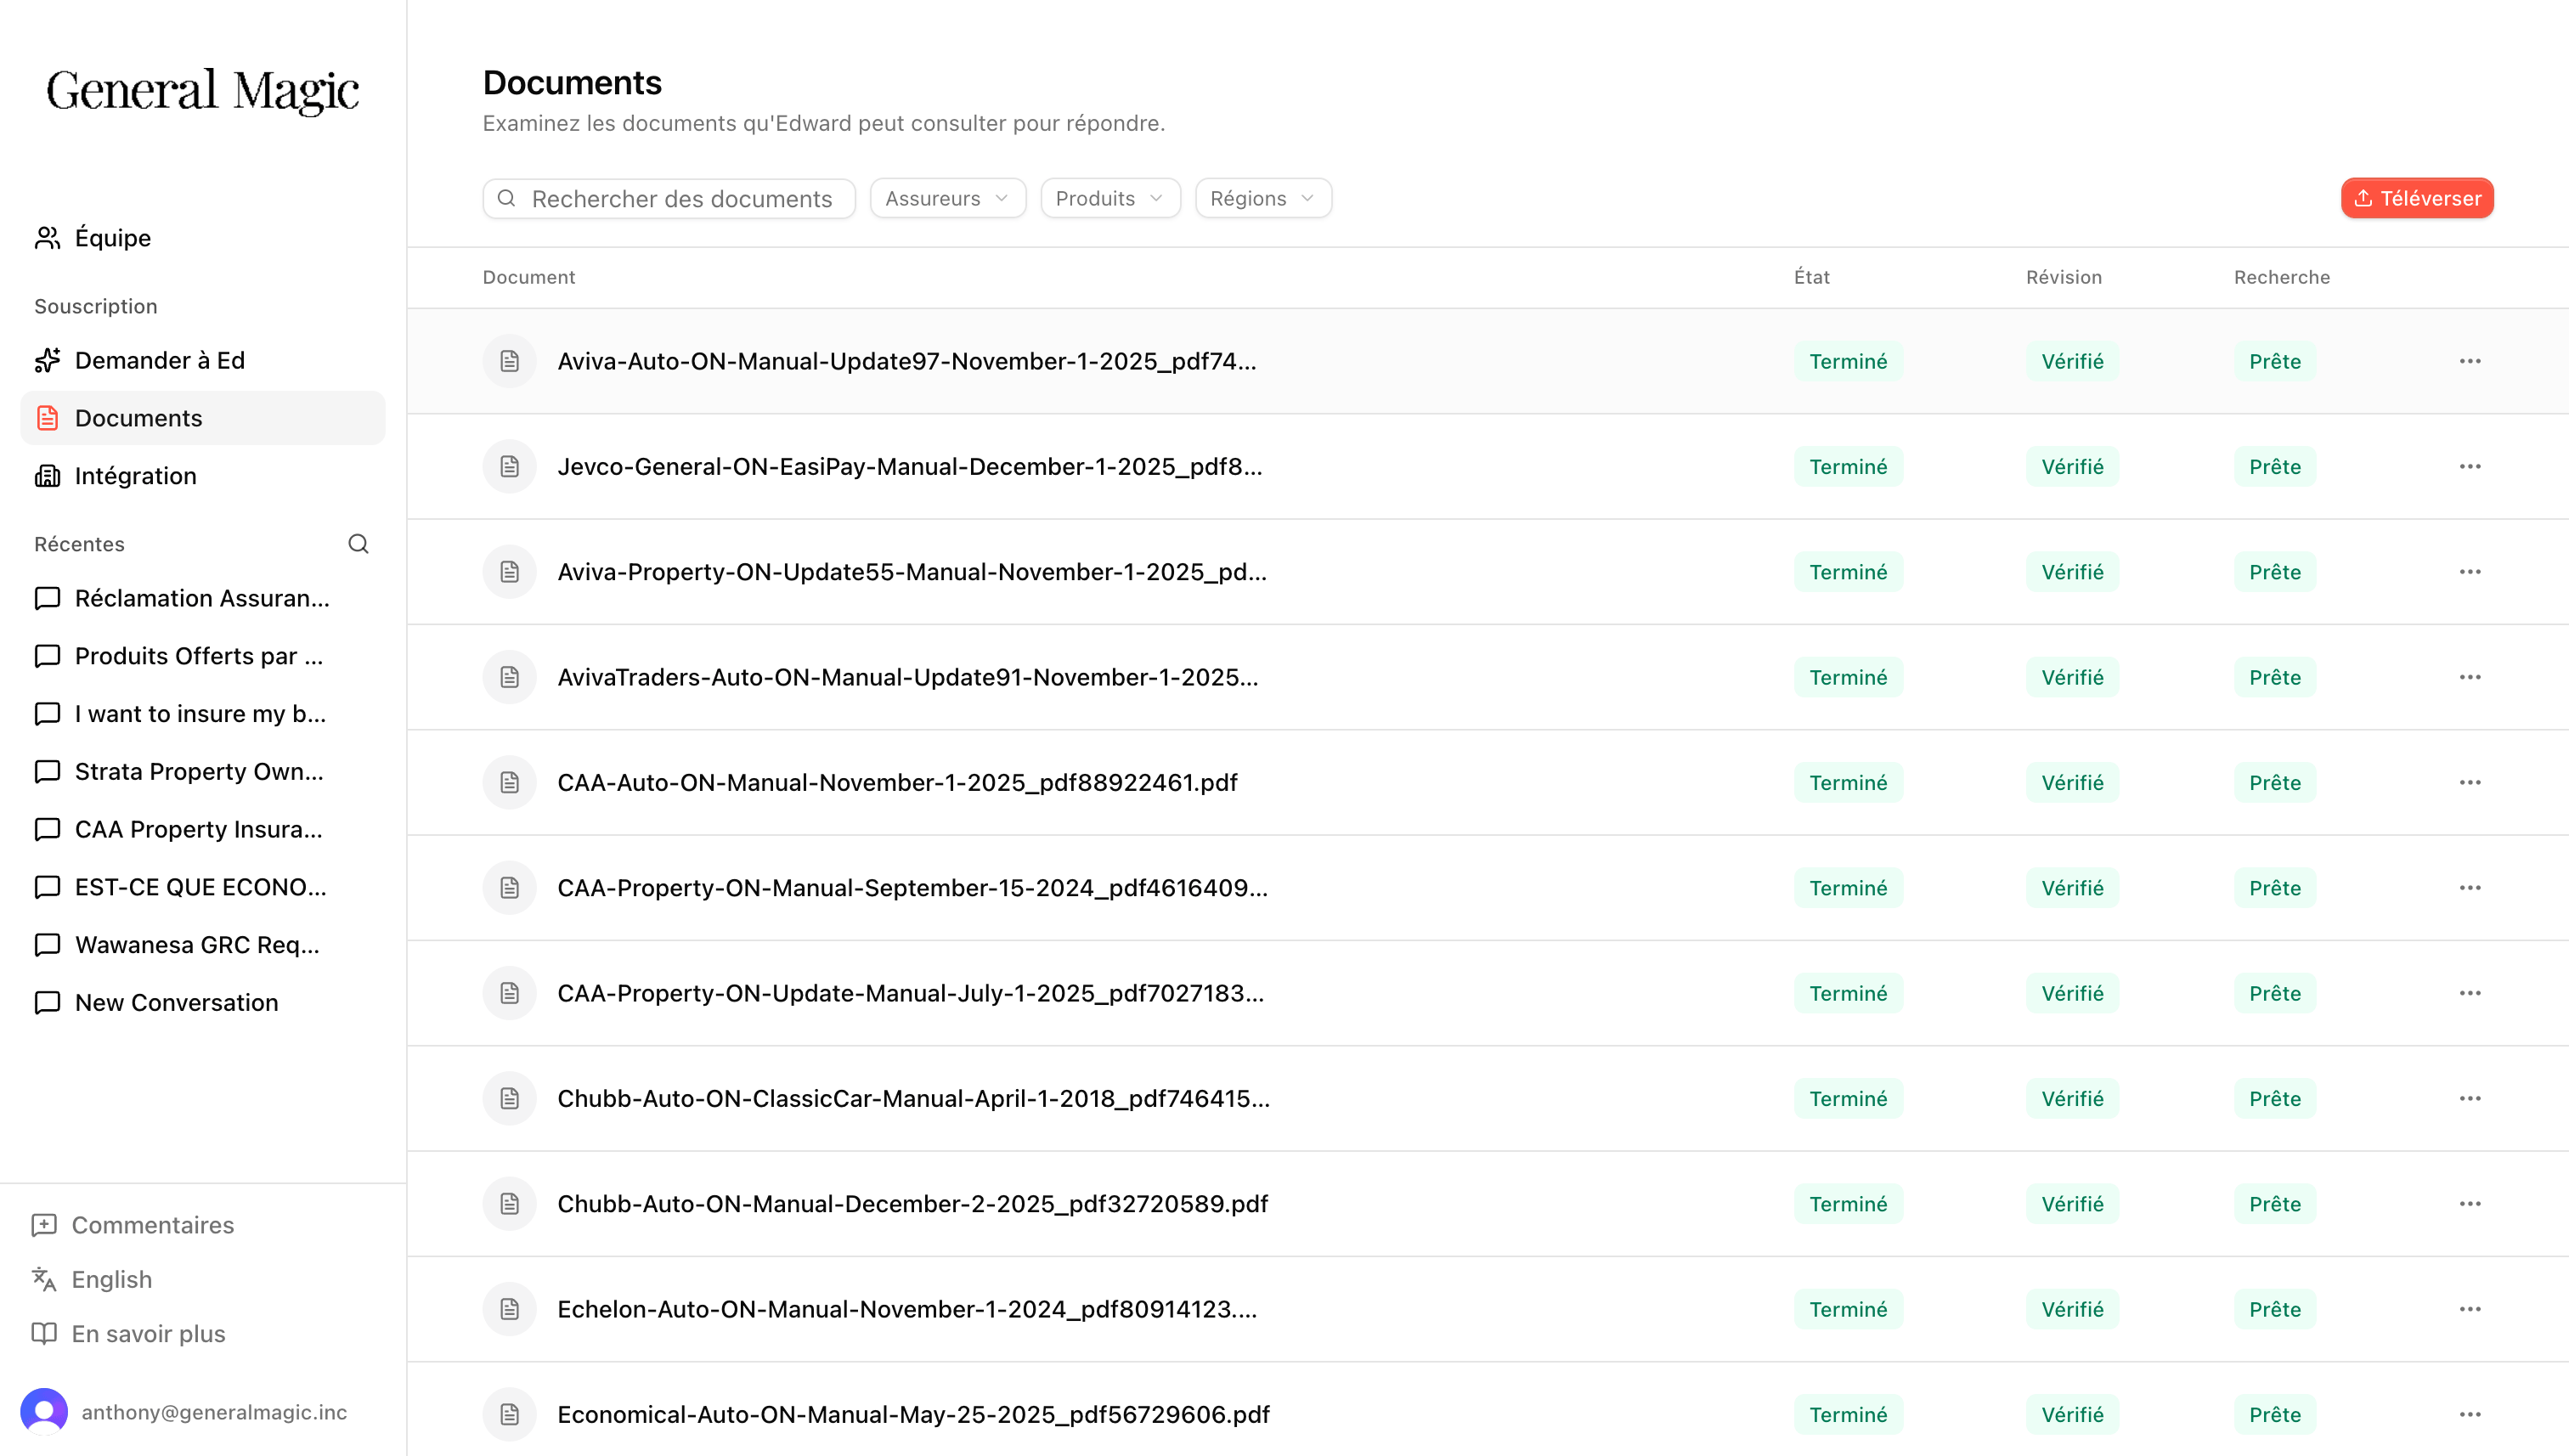This screenshot has height=1456, width=2569.
Task: Open the 'I want to insure my b...' conversation
Action: (x=203, y=714)
